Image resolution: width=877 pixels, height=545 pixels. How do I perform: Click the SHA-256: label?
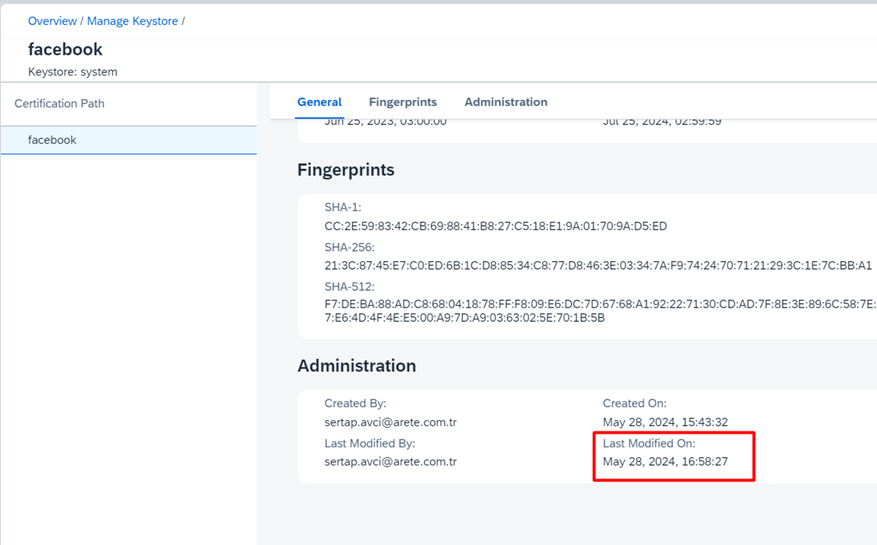point(350,247)
